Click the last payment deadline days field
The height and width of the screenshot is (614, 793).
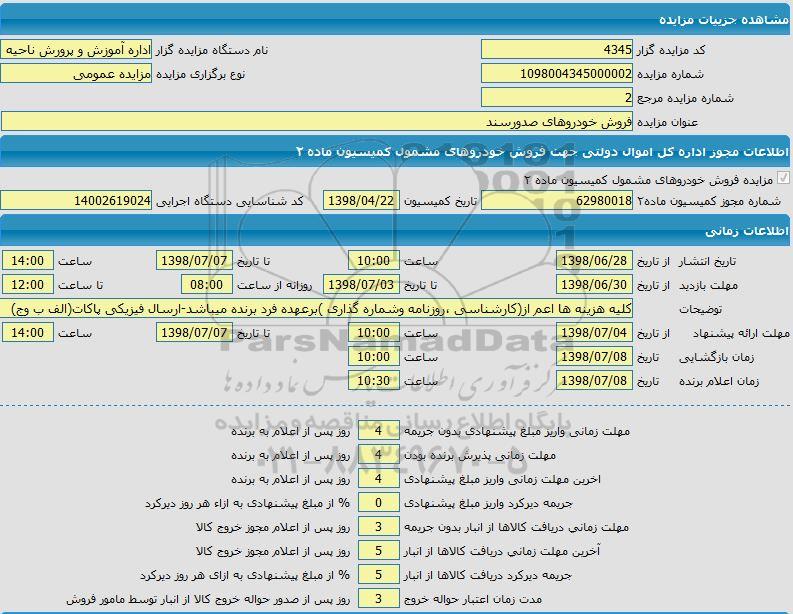378,478
